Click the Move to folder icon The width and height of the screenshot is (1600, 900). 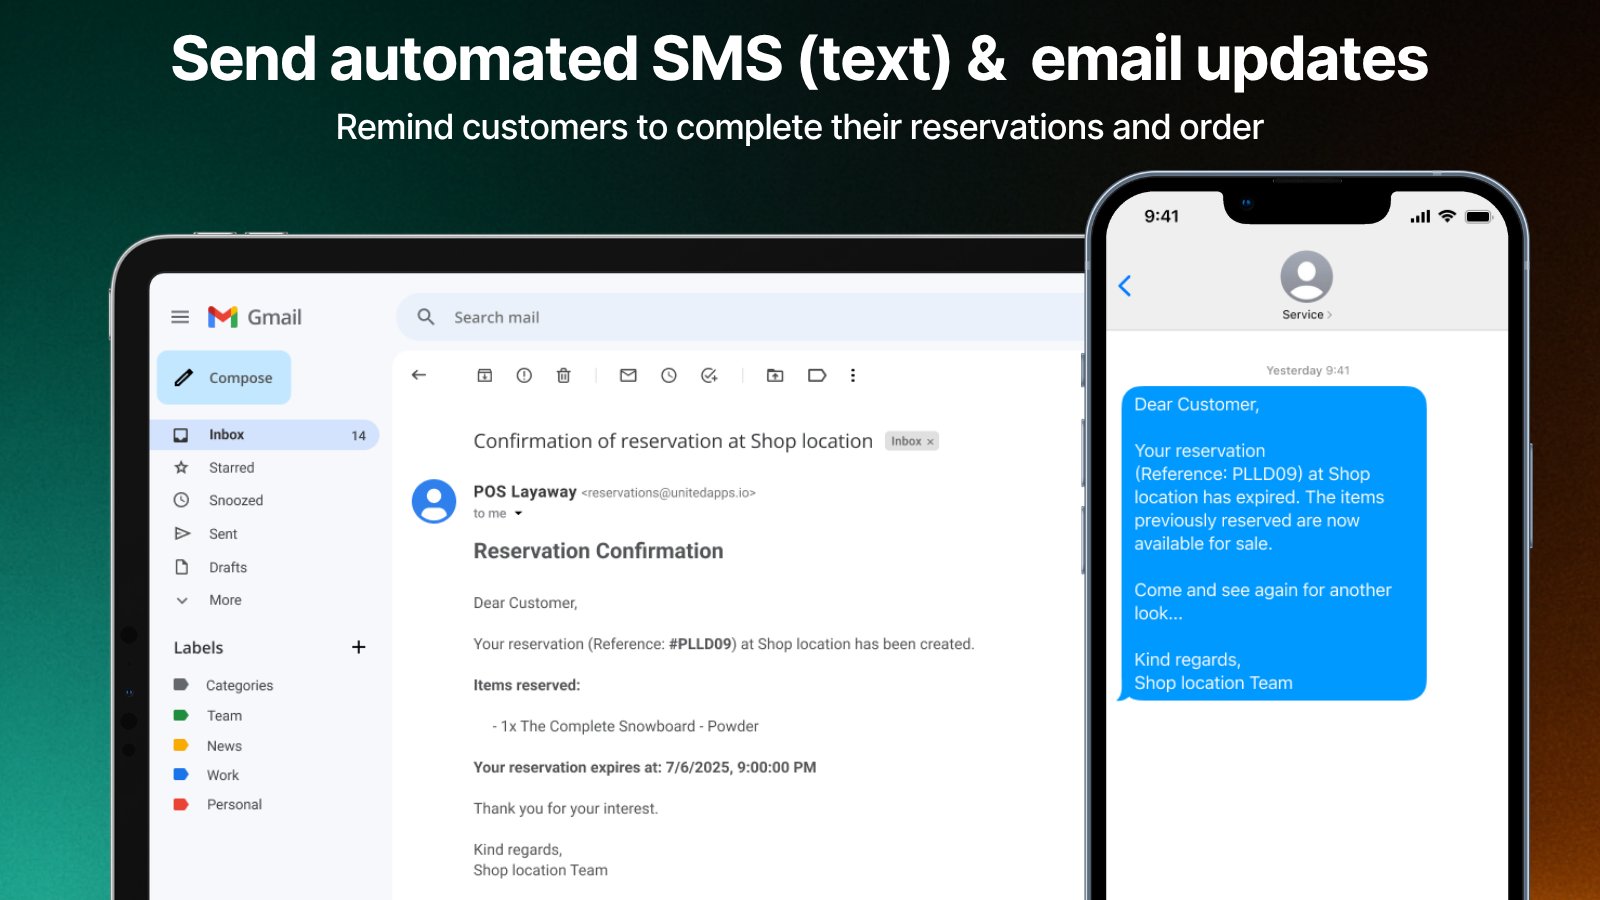(x=775, y=375)
